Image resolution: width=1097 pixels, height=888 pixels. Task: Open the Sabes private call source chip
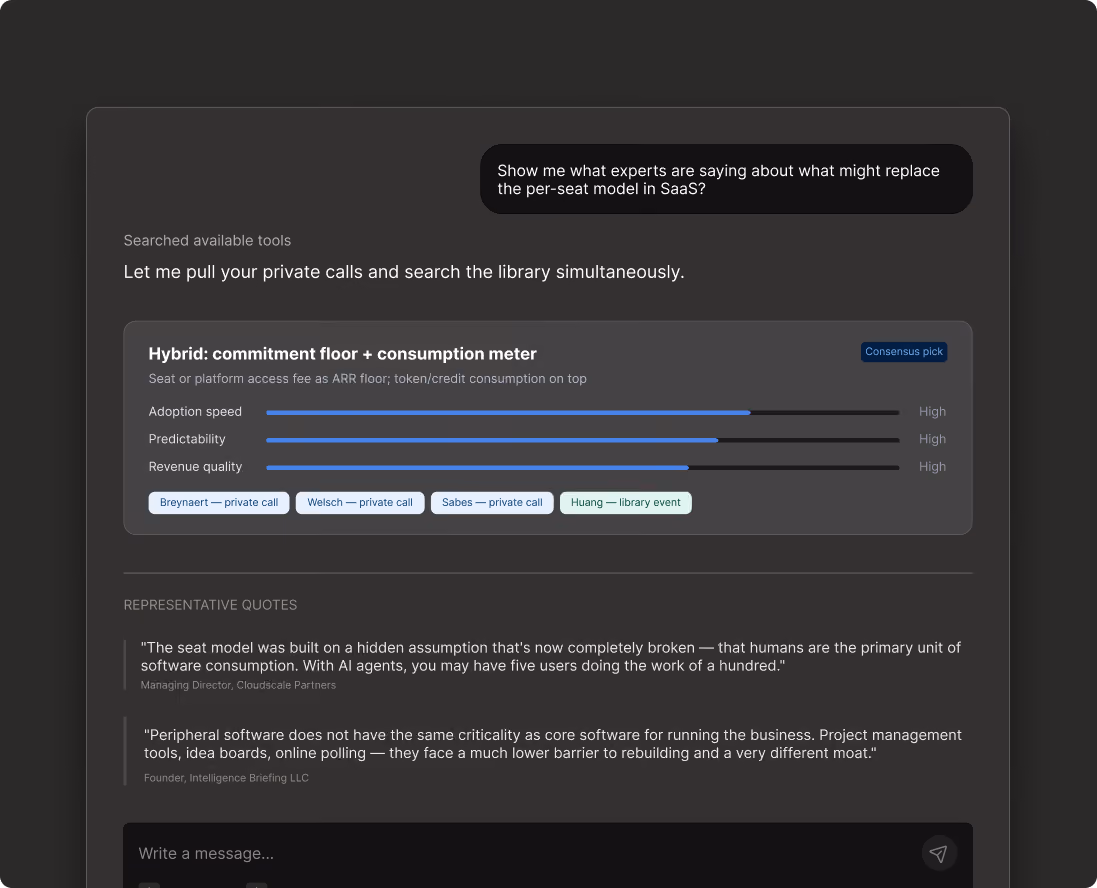(x=492, y=502)
